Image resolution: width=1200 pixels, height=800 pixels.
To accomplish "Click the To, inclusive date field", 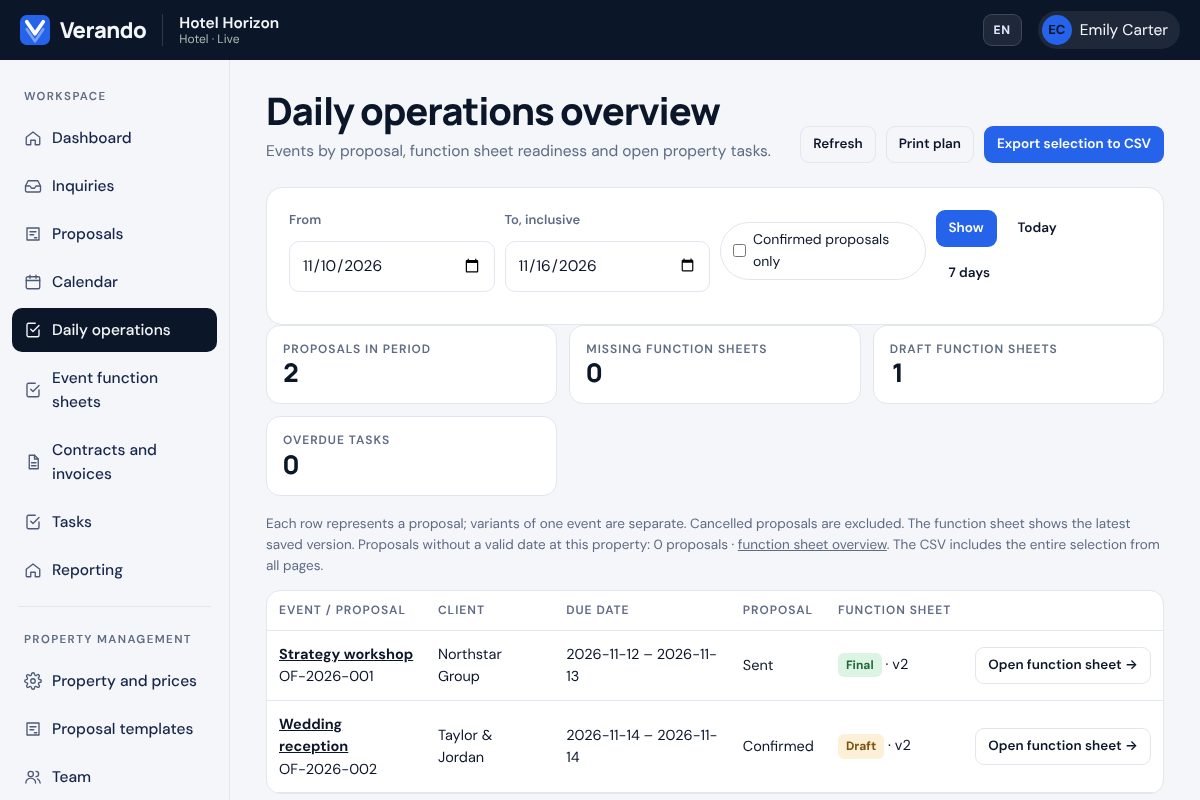I will pyautogui.click(x=607, y=266).
